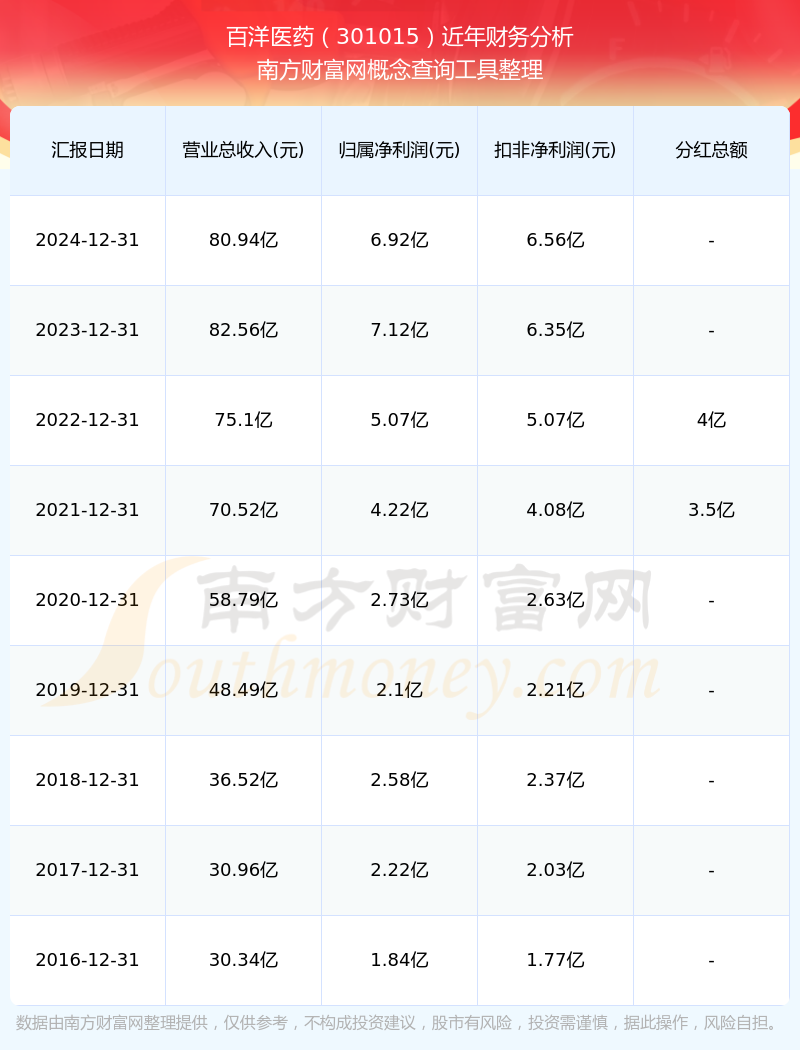Select the 4.08亿 cell

(556, 511)
